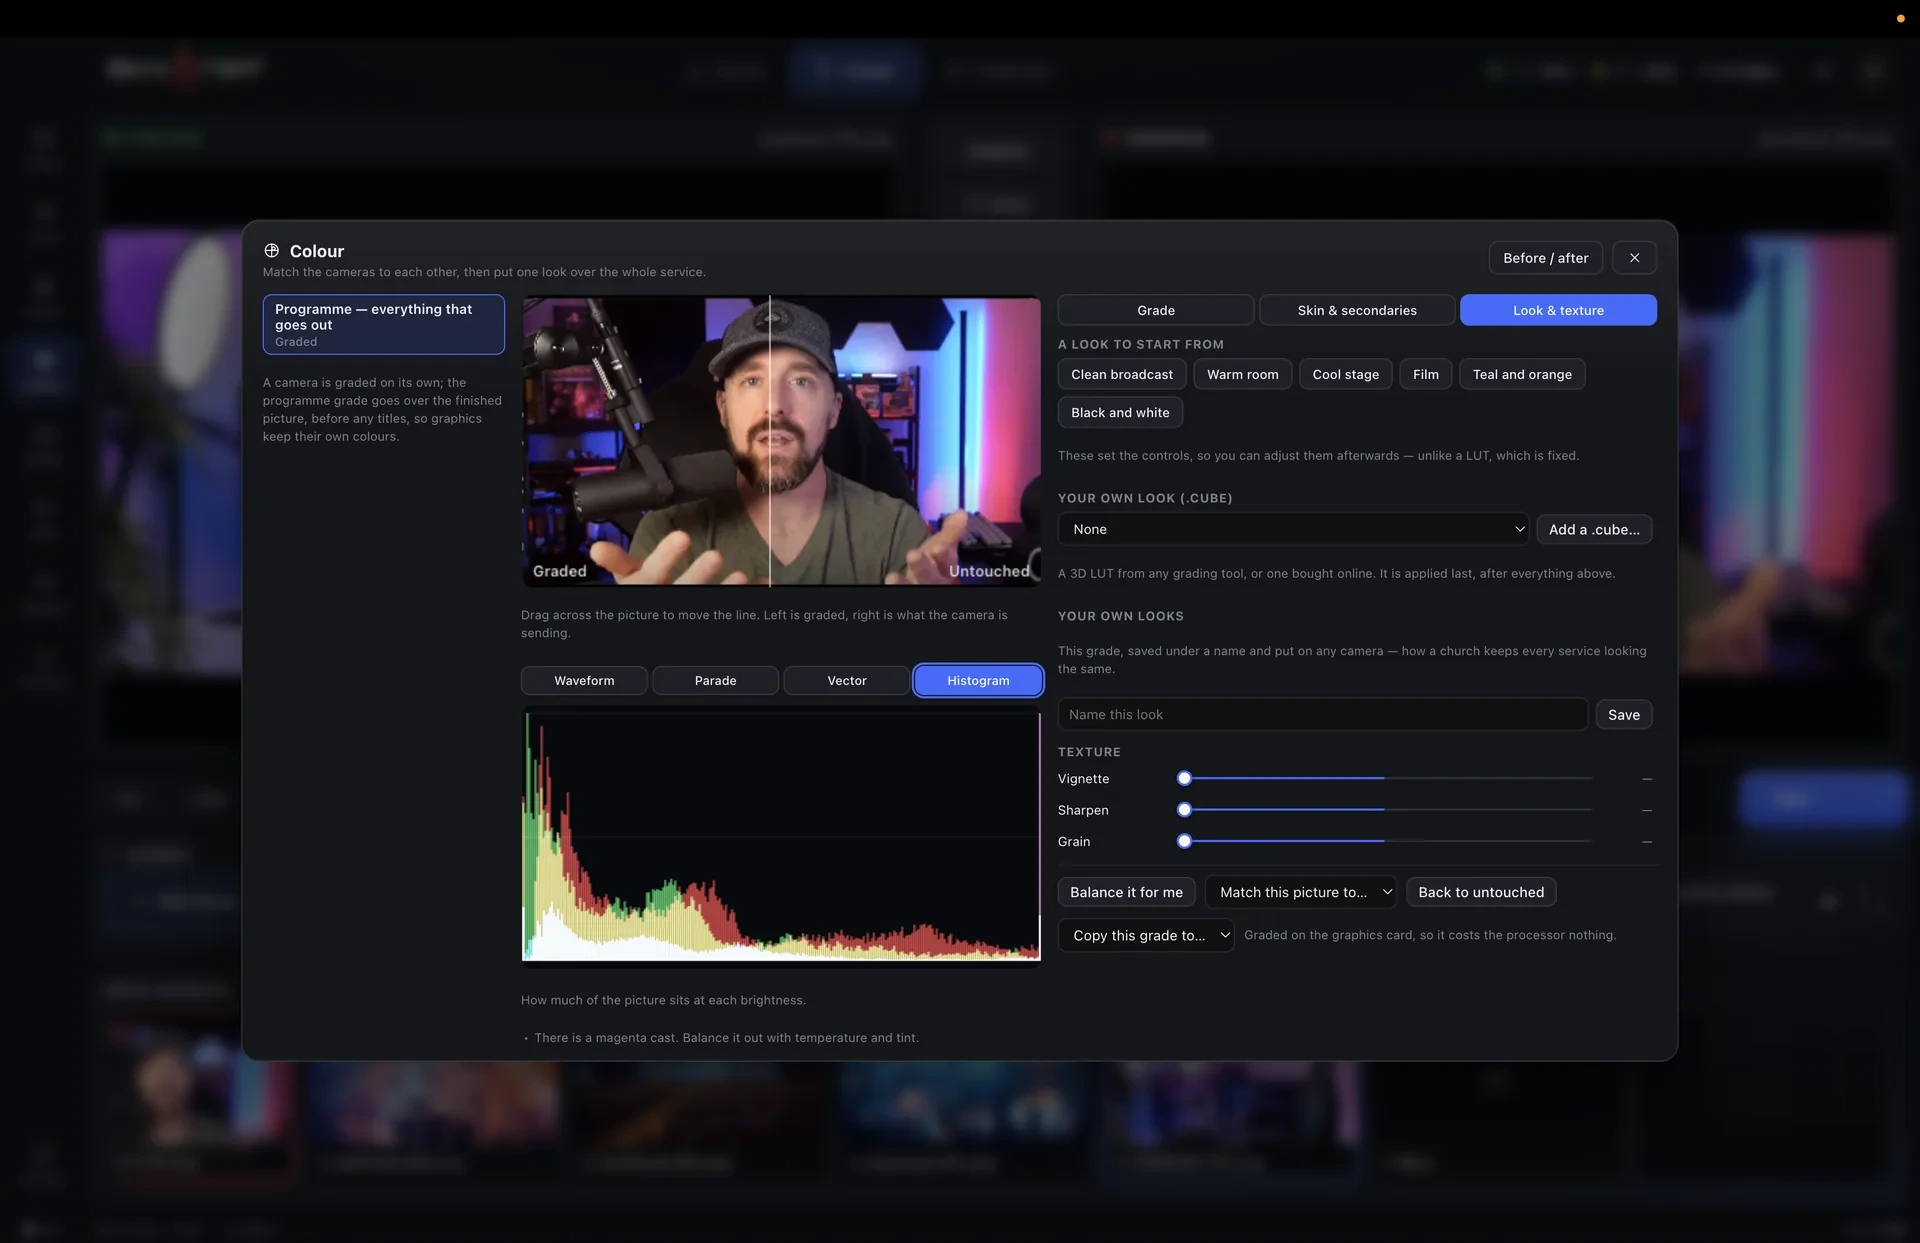Viewport: 1920px width, 1243px height.
Task: Click Balance it for me
Action: coord(1126,892)
